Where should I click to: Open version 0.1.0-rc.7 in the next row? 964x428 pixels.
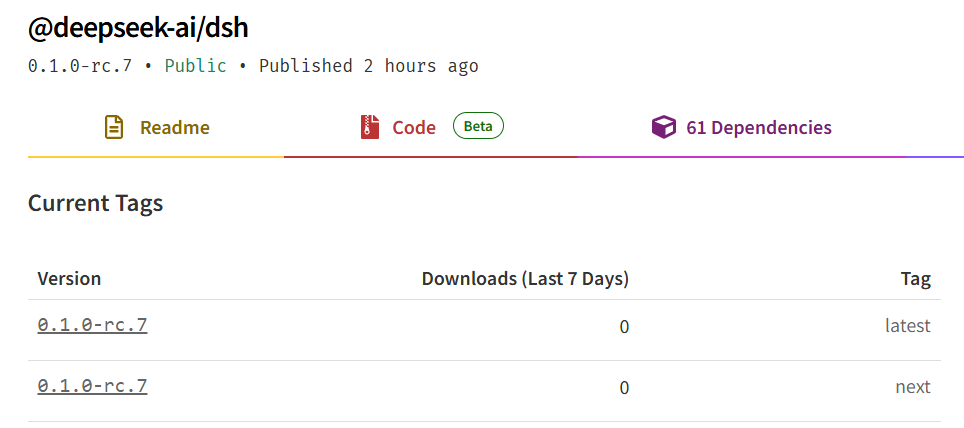click(x=92, y=386)
